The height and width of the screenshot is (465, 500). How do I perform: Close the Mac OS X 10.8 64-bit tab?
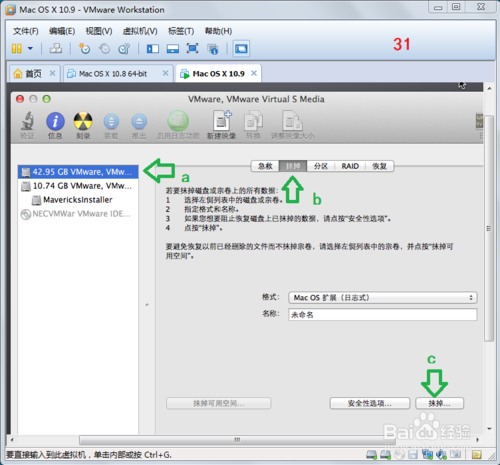coord(165,73)
